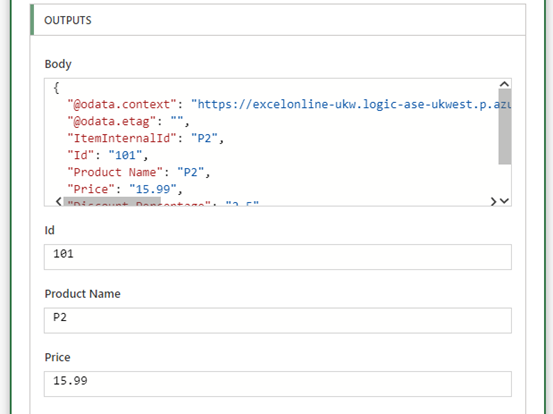Click the Price field showing 15.99
The width and height of the screenshot is (553, 414).
pos(278,384)
